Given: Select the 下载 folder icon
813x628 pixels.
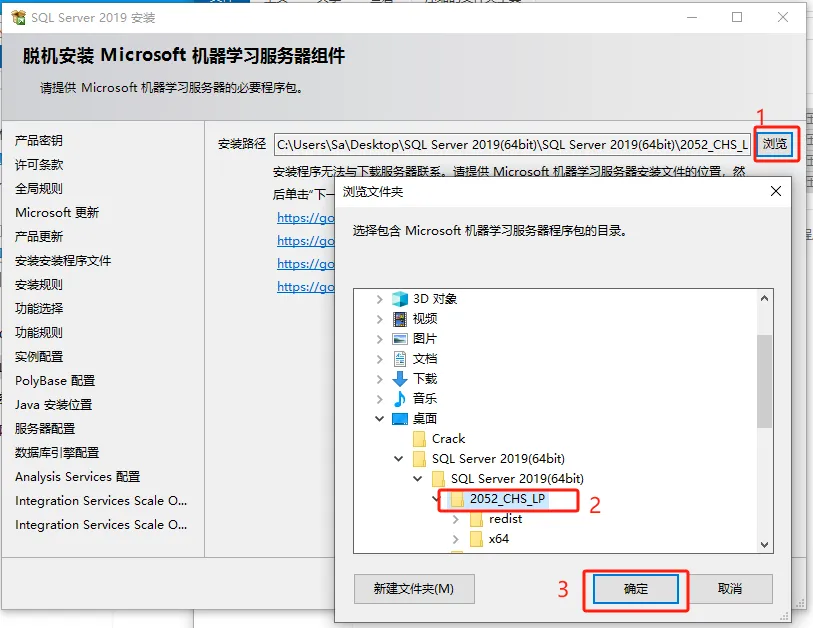Looking at the screenshot, I should point(400,379).
